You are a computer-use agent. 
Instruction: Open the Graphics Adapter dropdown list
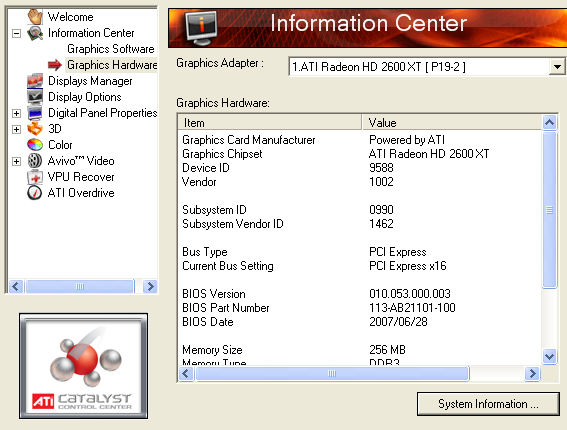pos(557,67)
